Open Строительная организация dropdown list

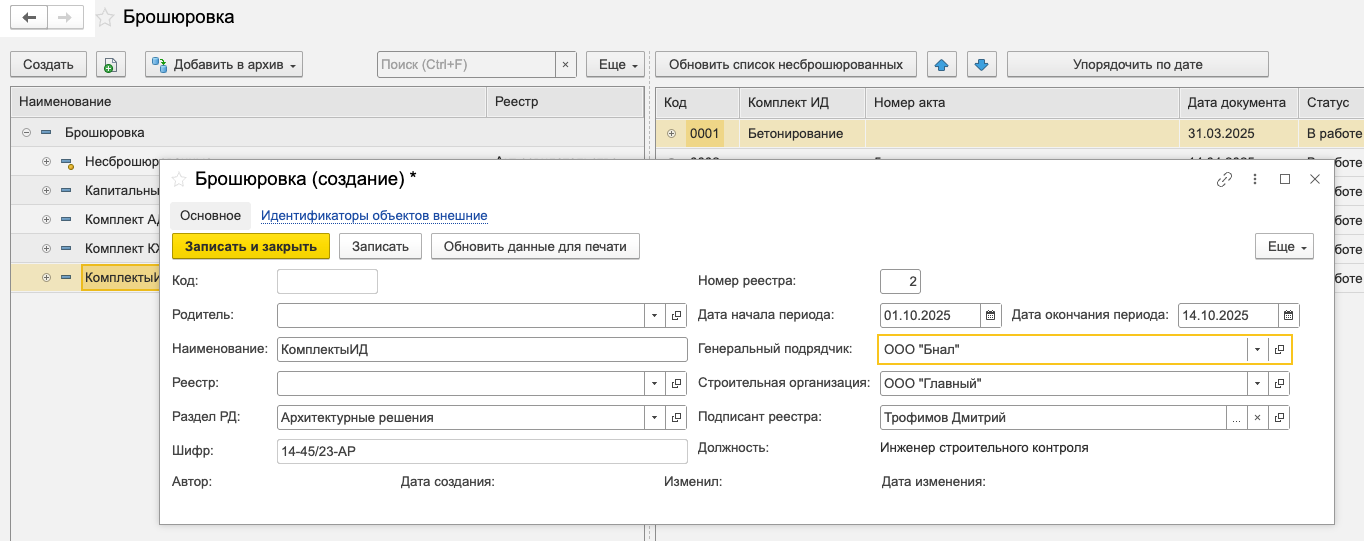point(1257,384)
